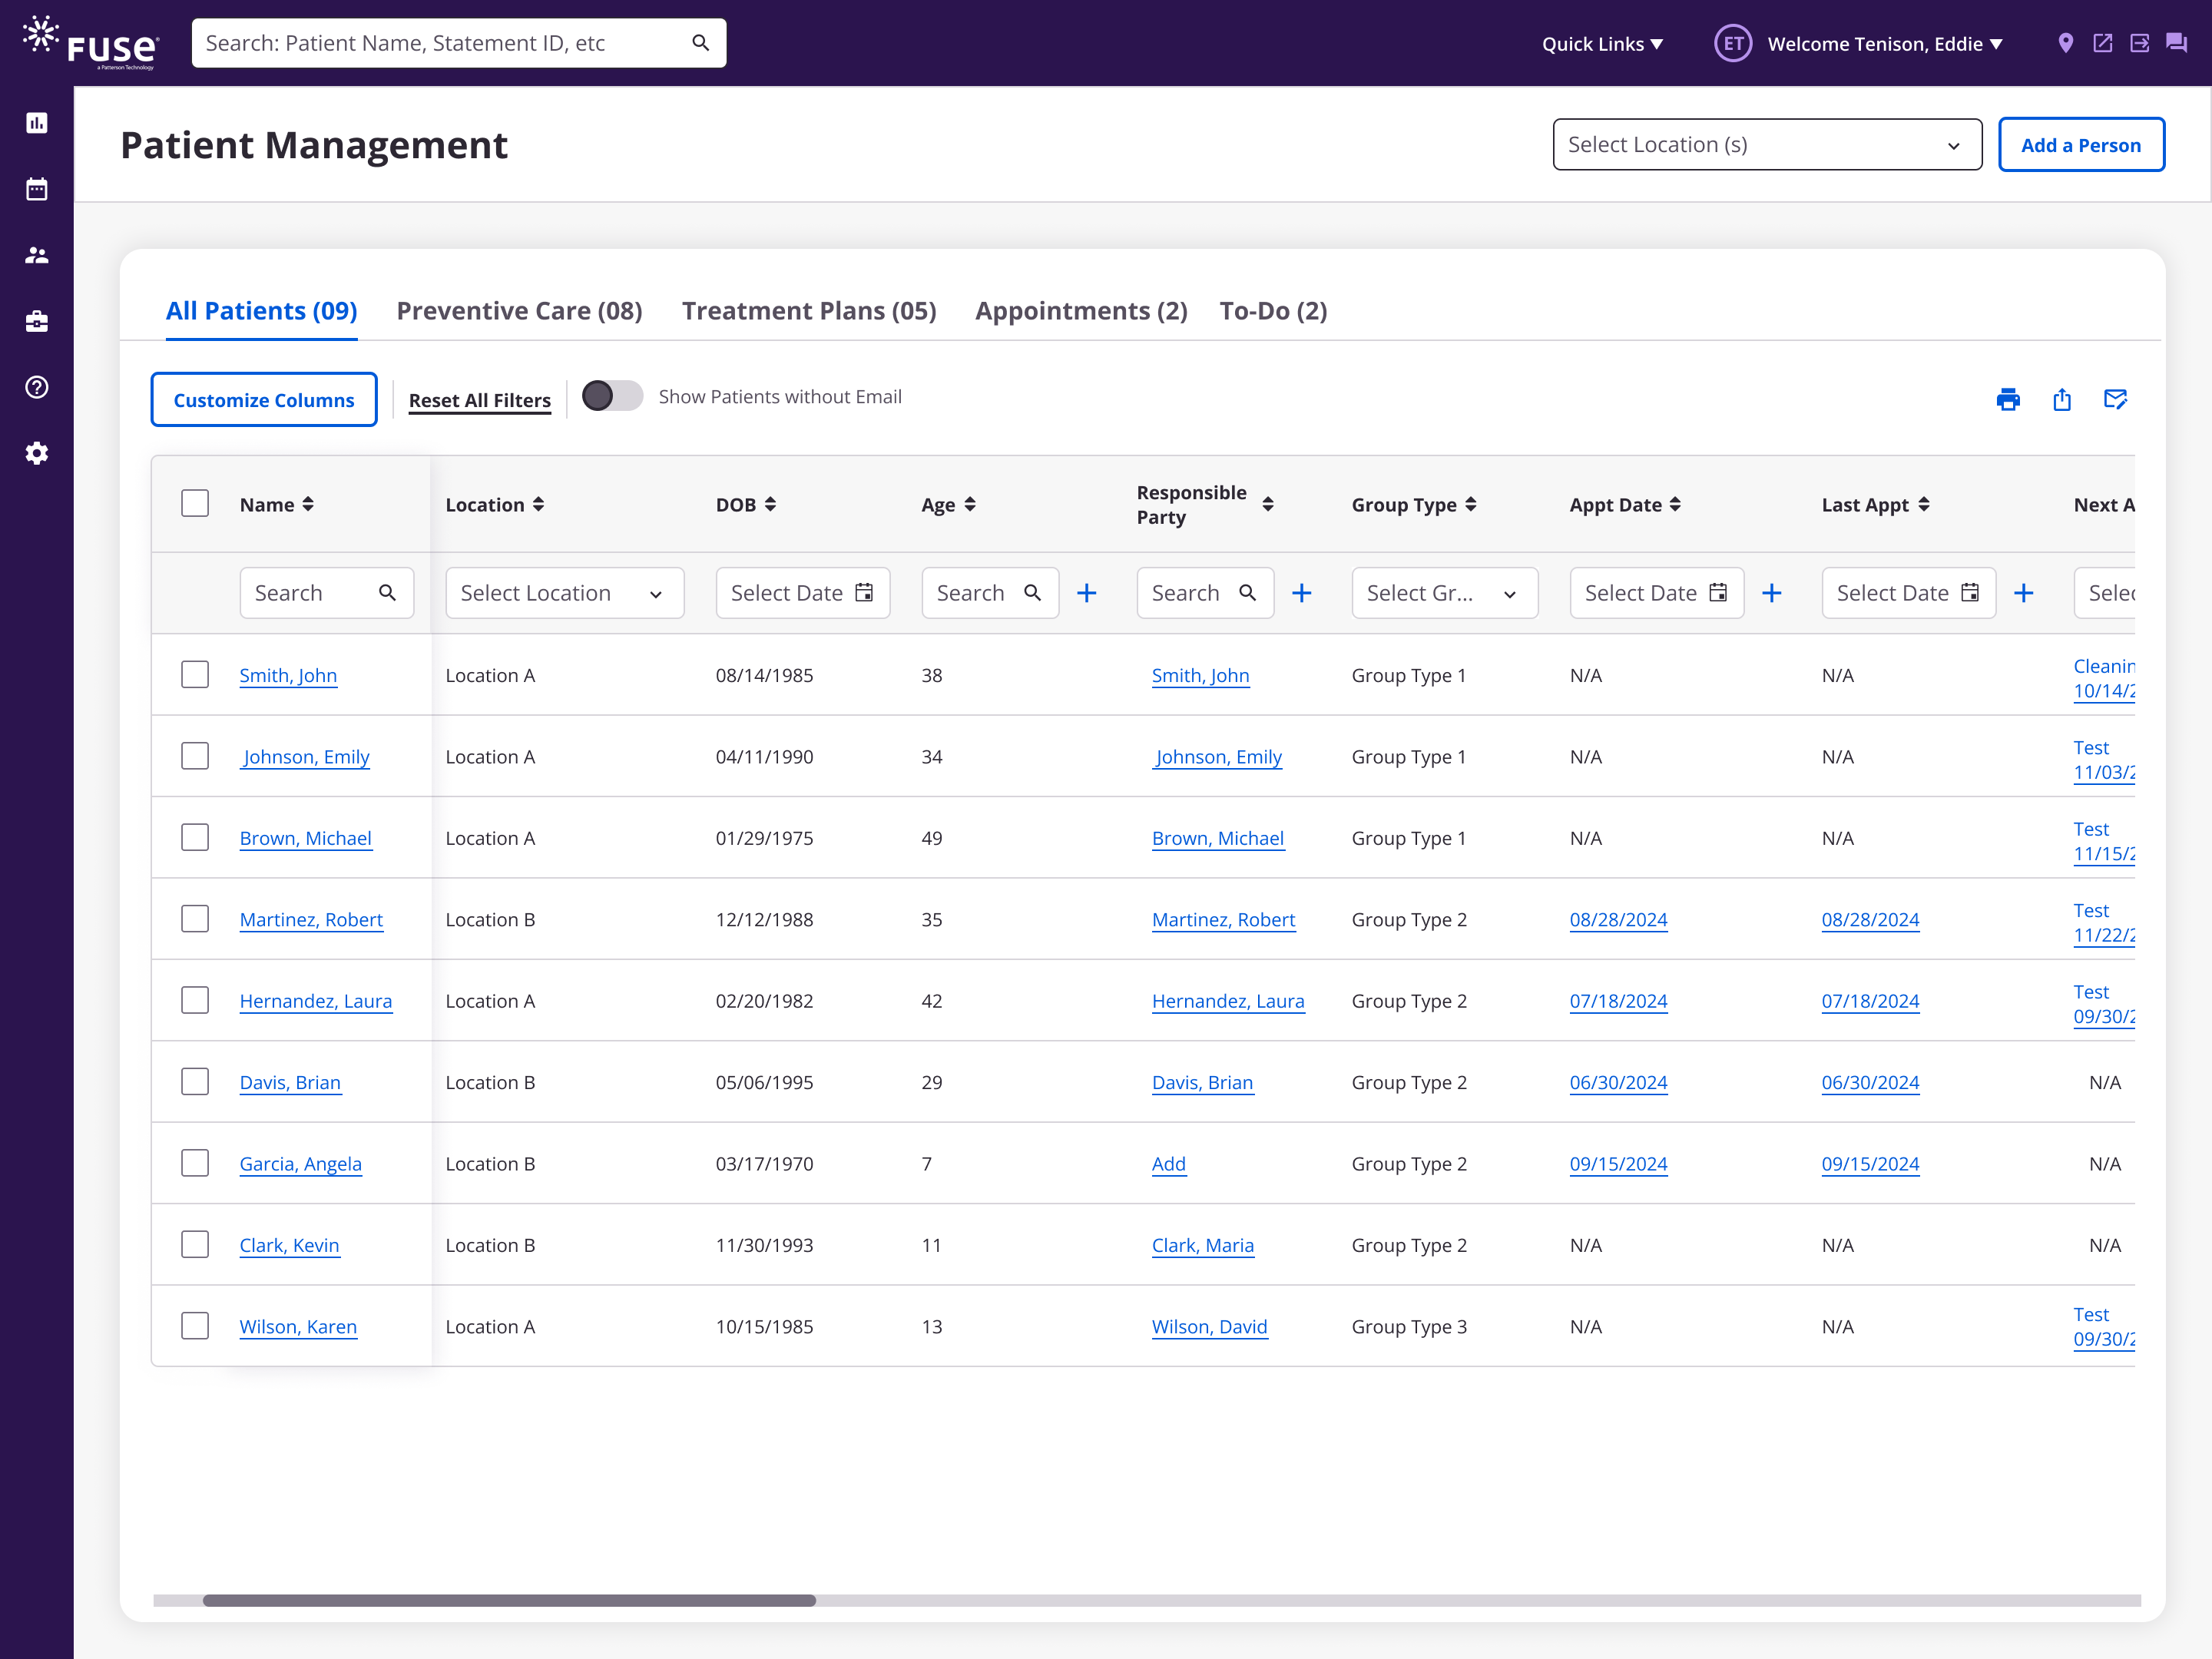This screenshot has width=2212, height=1659.
Task: Open the calendar schedule sidebar icon
Action: click(x=37, y=189)
